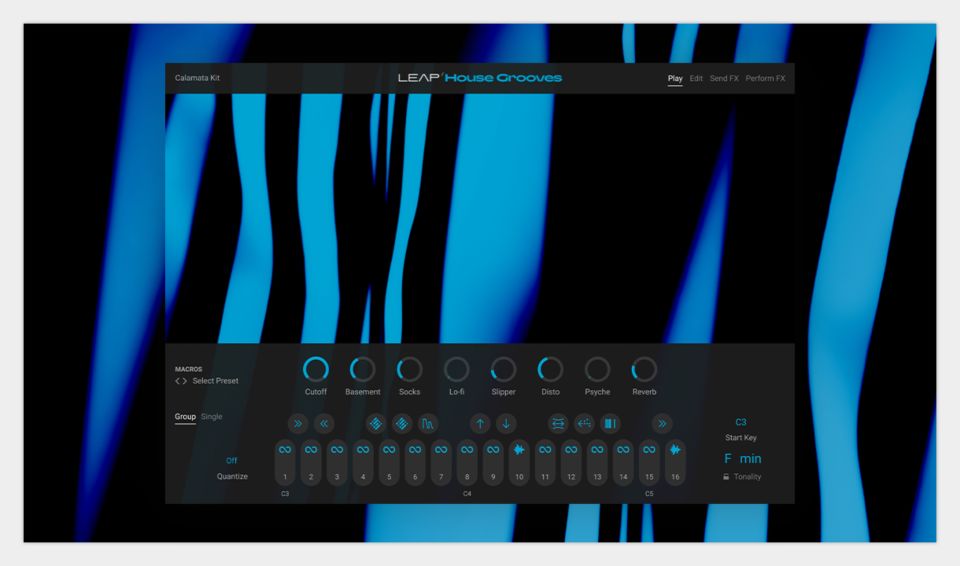960x566 pixels.
Task: Click the up arrow icon above the pads
Action: 479,424
